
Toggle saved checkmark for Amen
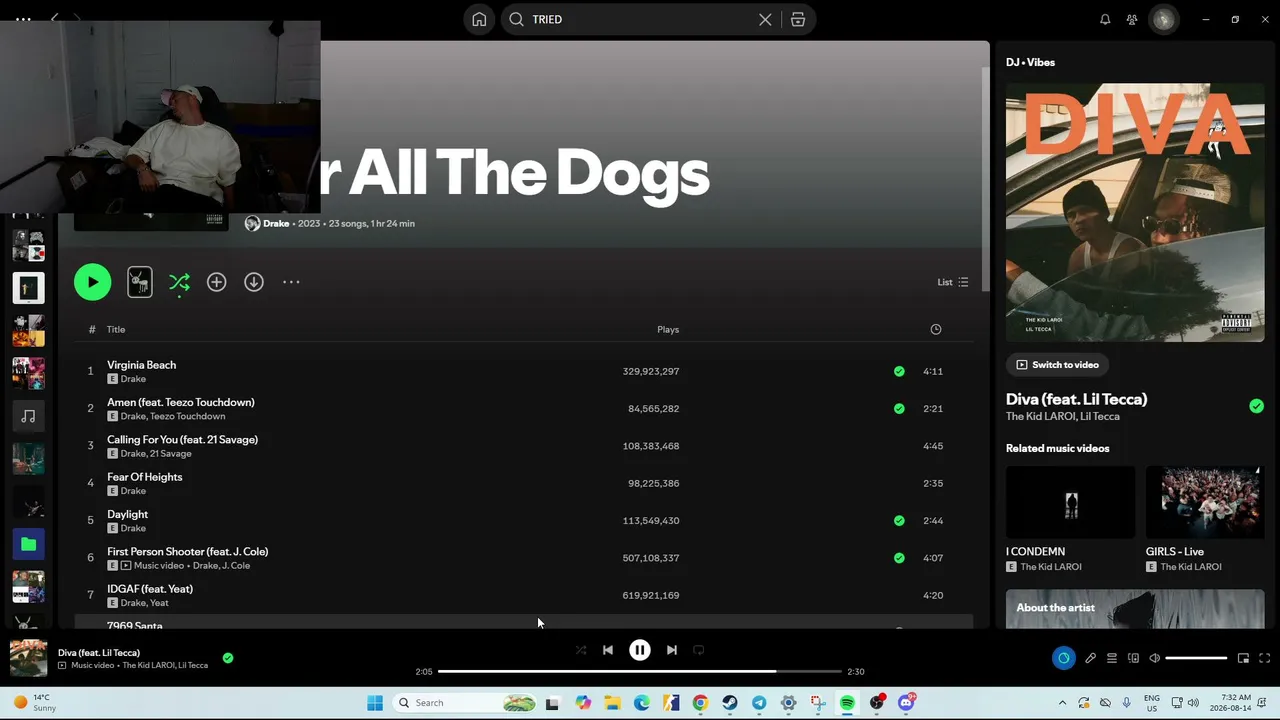tap(899, 408)
